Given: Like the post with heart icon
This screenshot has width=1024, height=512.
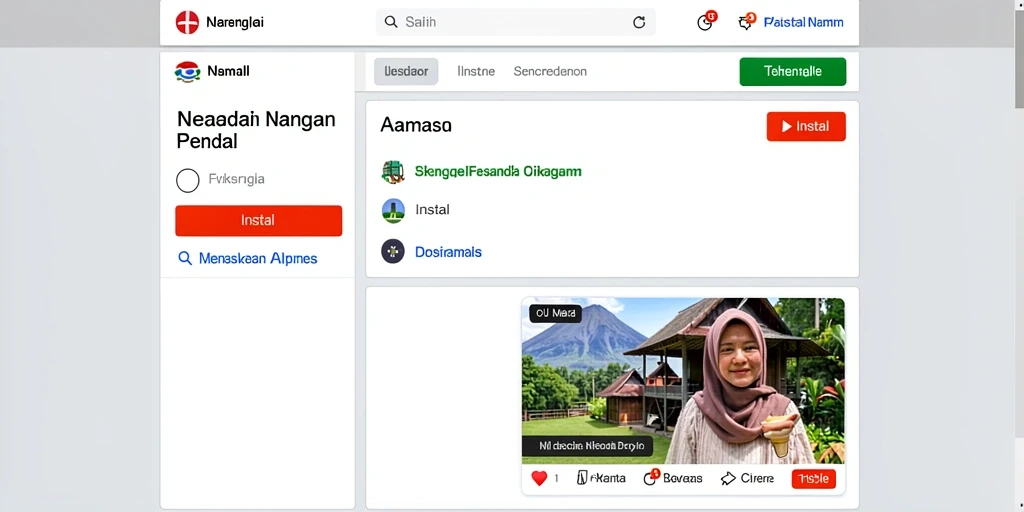Looking at the screenshot, I should click(539, 479).
